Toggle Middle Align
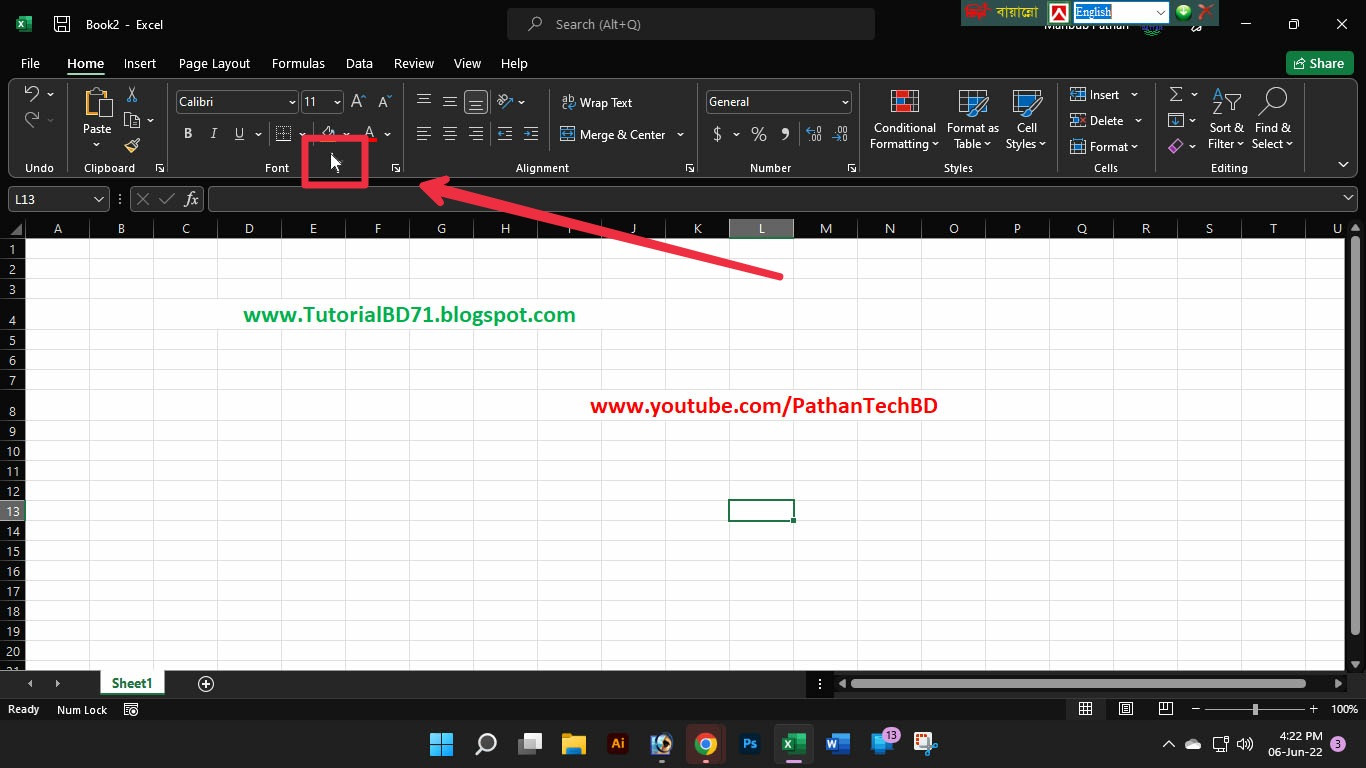1366x768 pixels. [450, 102]
